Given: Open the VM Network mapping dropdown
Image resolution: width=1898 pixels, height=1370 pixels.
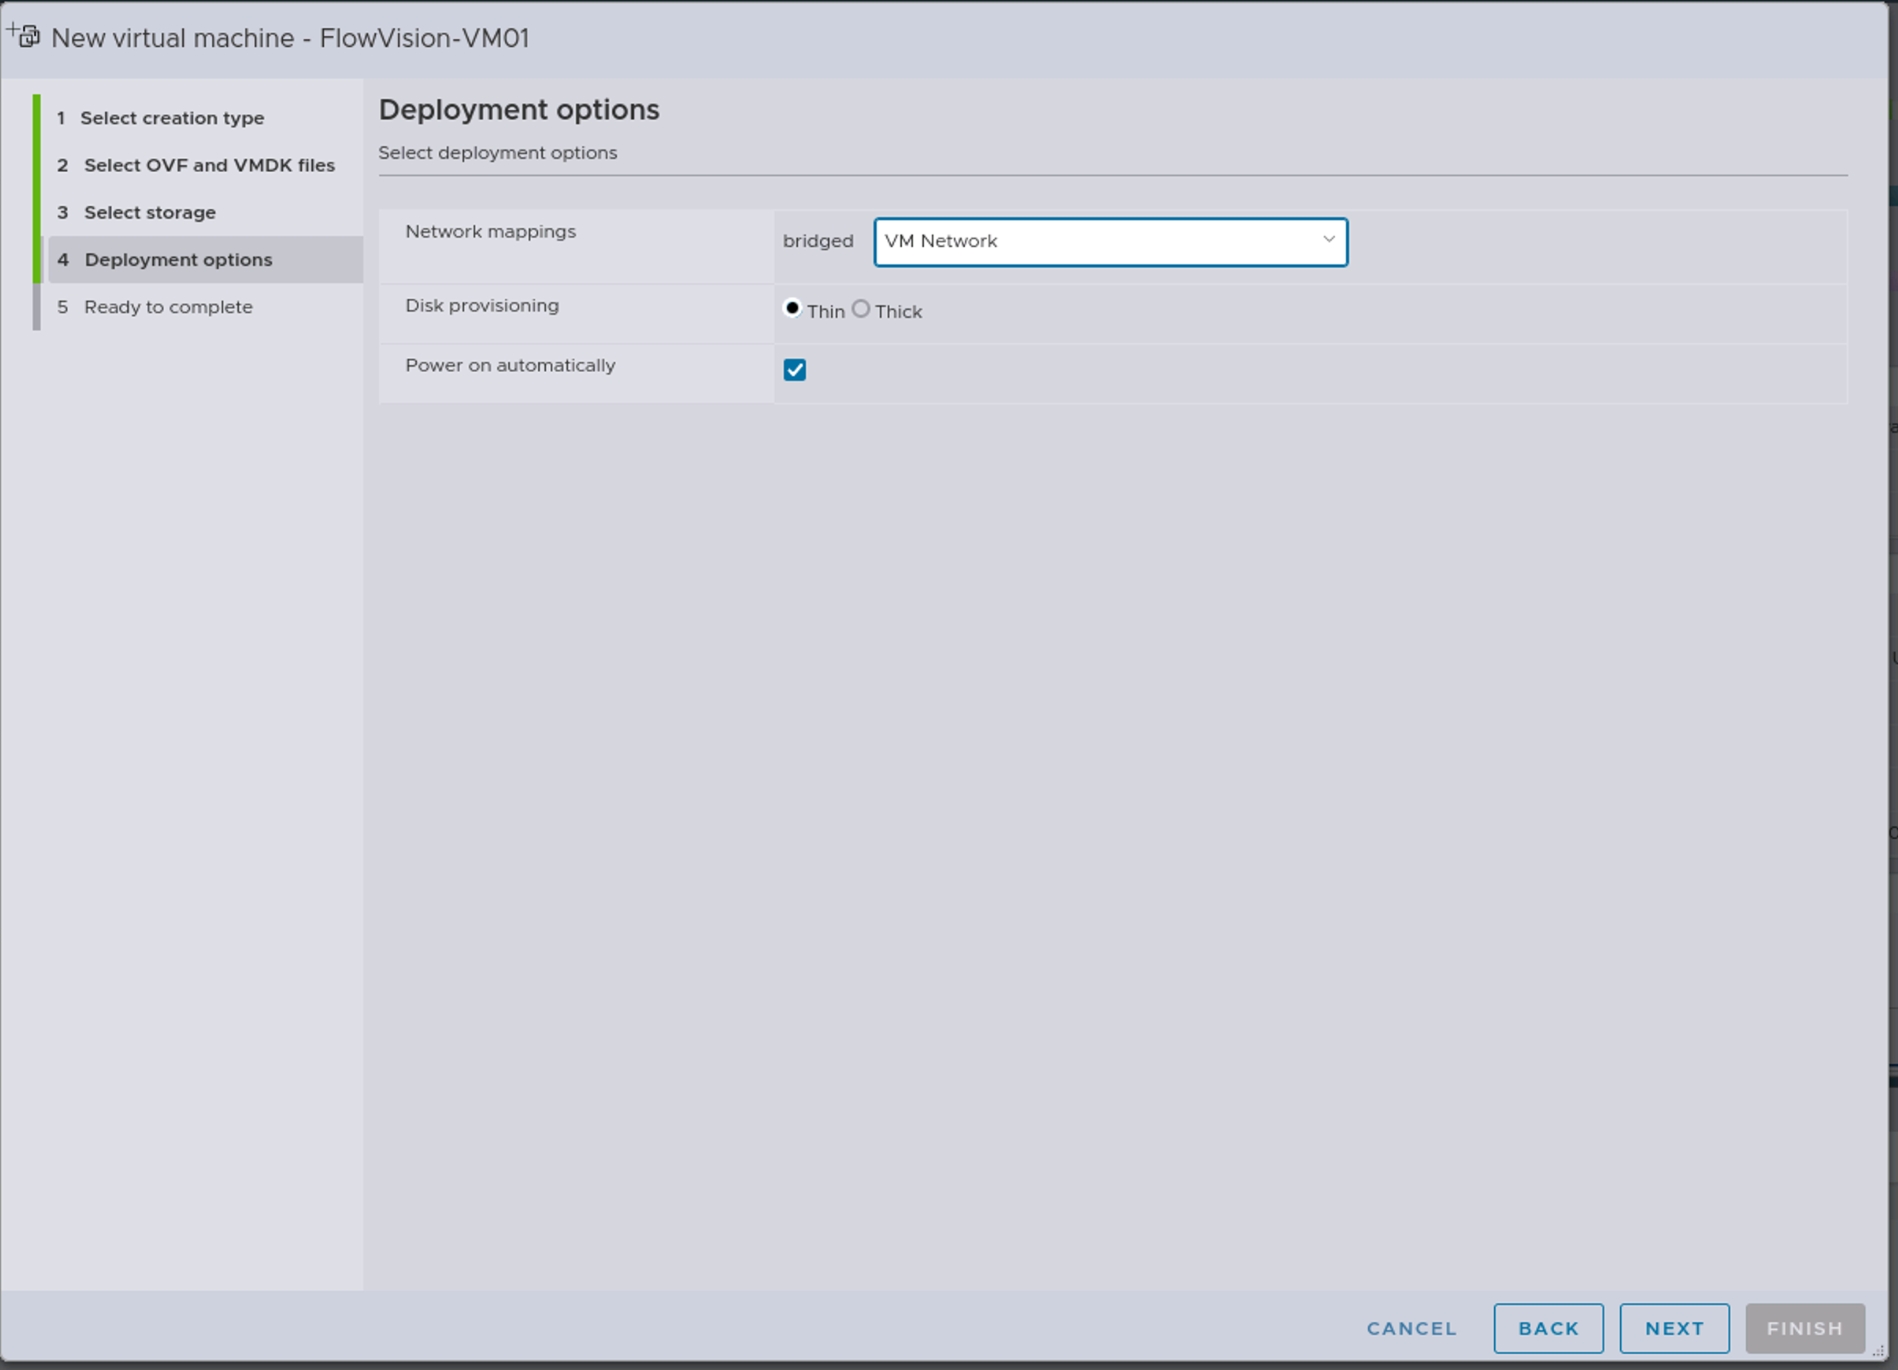Looking at the screenshot, I should point(1109,242).
